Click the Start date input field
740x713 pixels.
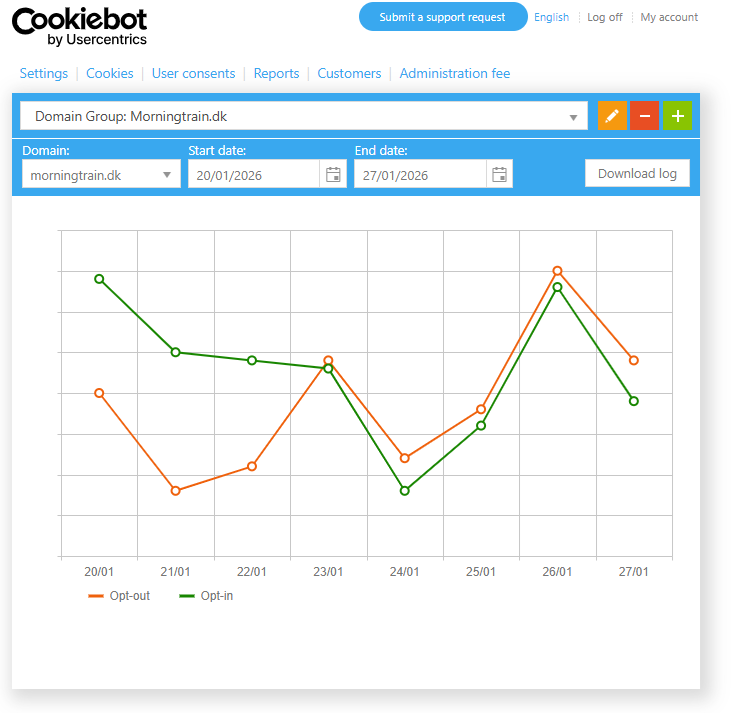click(255, 175)
